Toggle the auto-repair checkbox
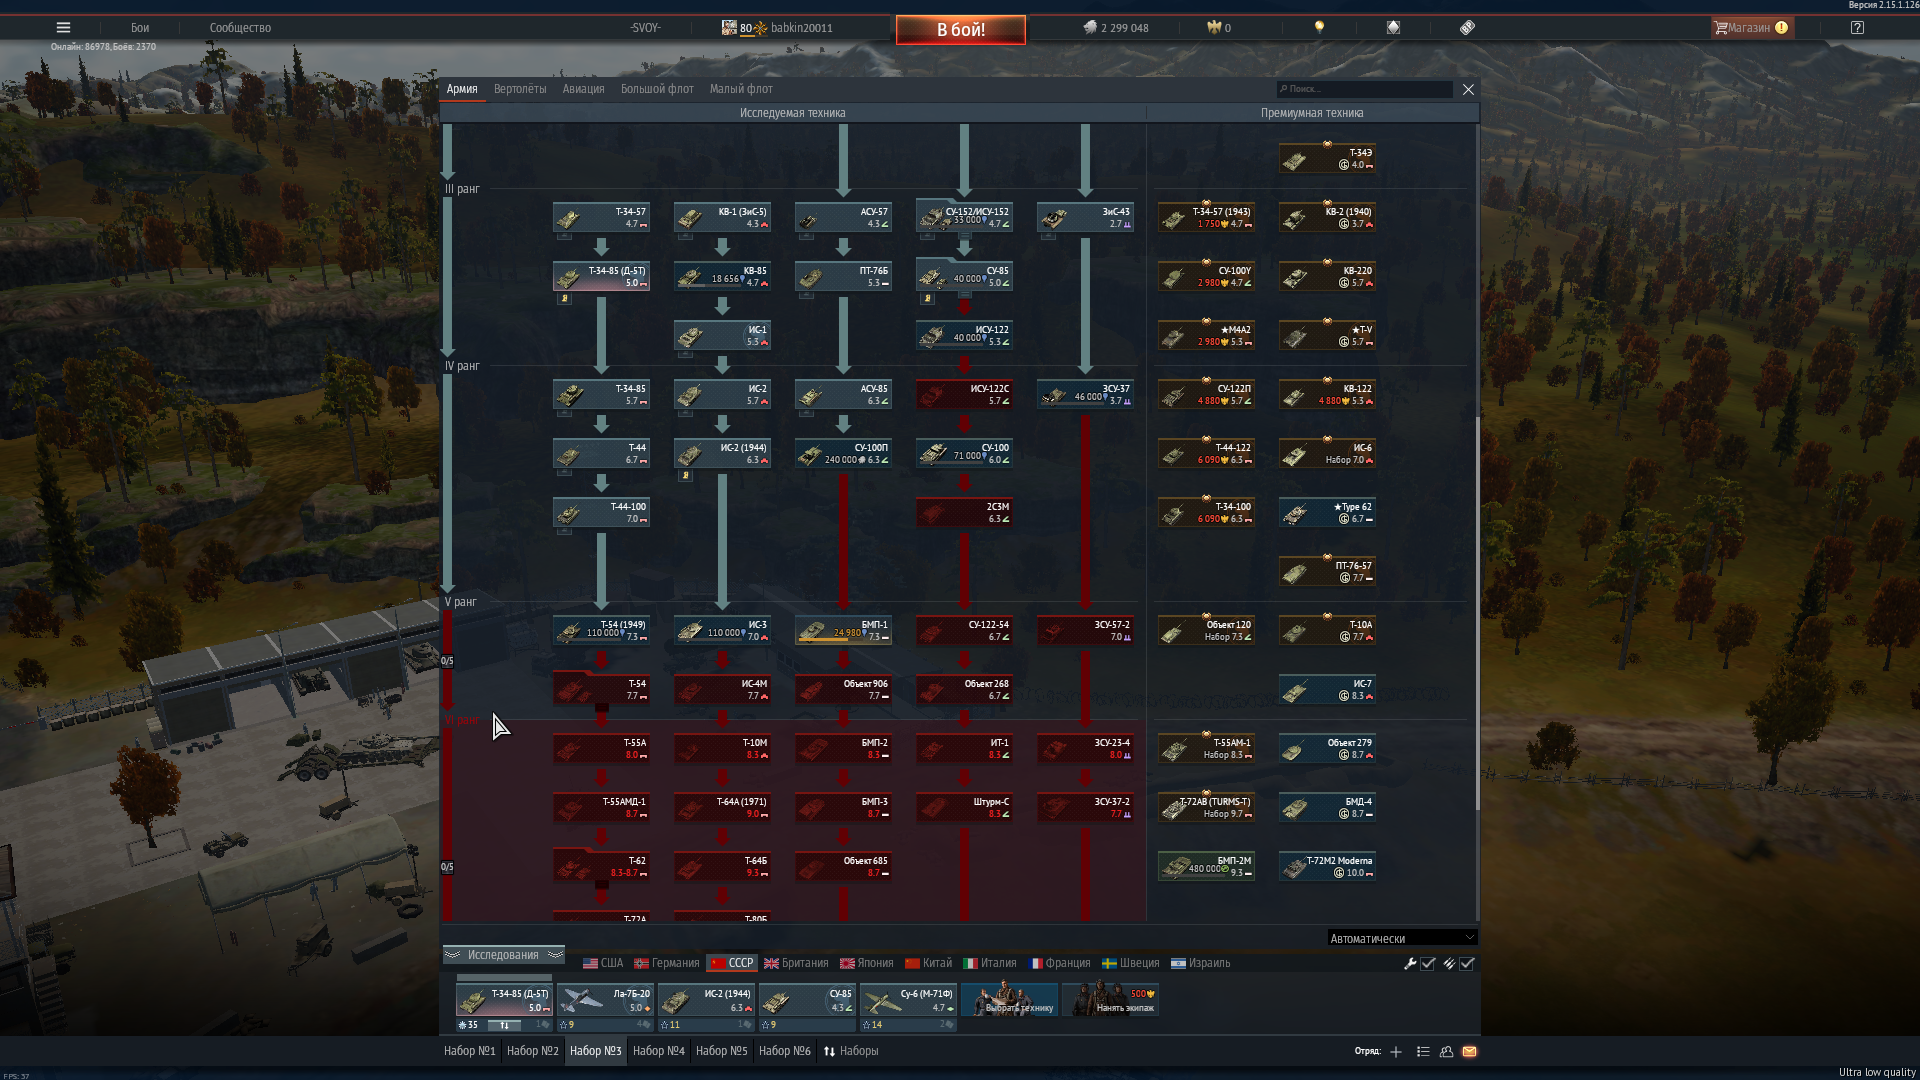 pos(1428,964)
